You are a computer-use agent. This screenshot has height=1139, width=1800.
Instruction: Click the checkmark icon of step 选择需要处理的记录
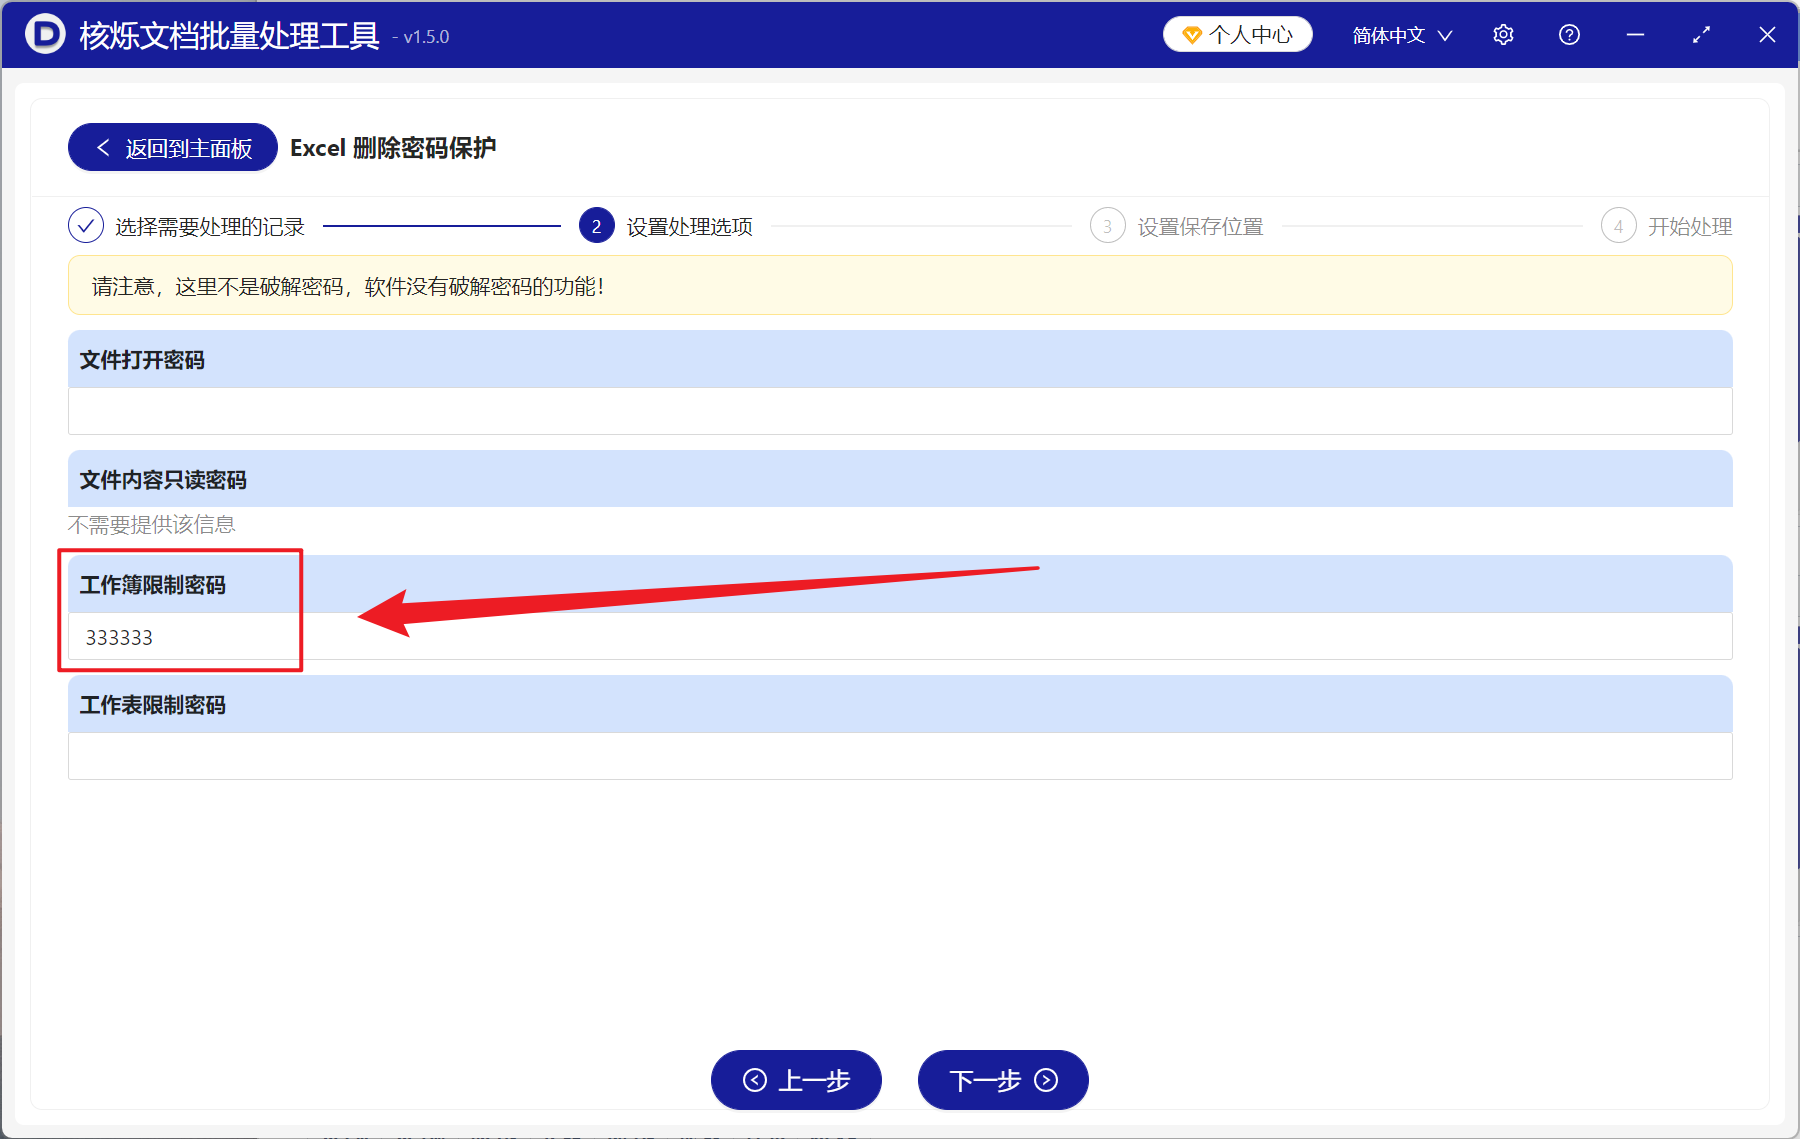click(85, 226)
